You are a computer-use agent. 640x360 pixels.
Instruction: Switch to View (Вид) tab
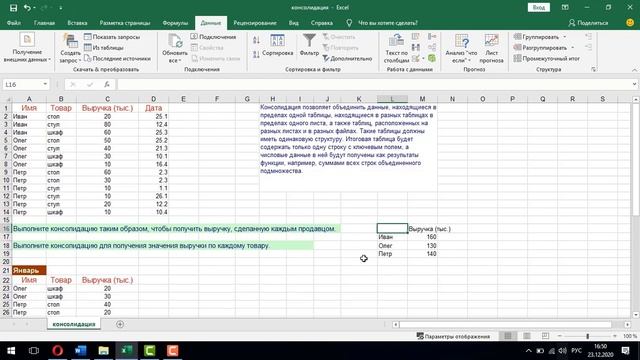pyautogui.click(x=293, y=23)
